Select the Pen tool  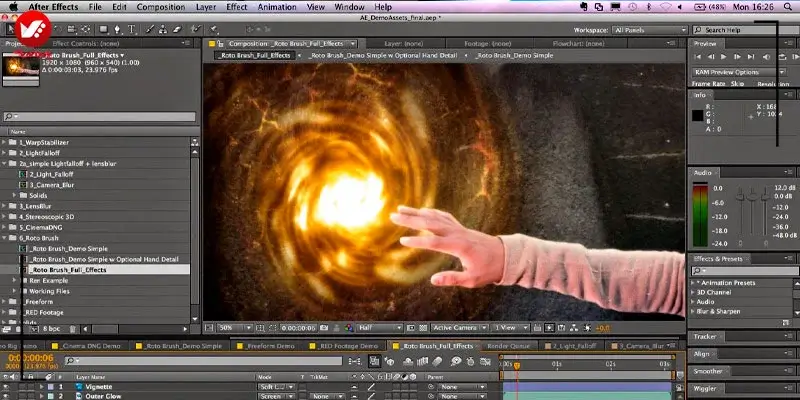(x=117, y=29)
